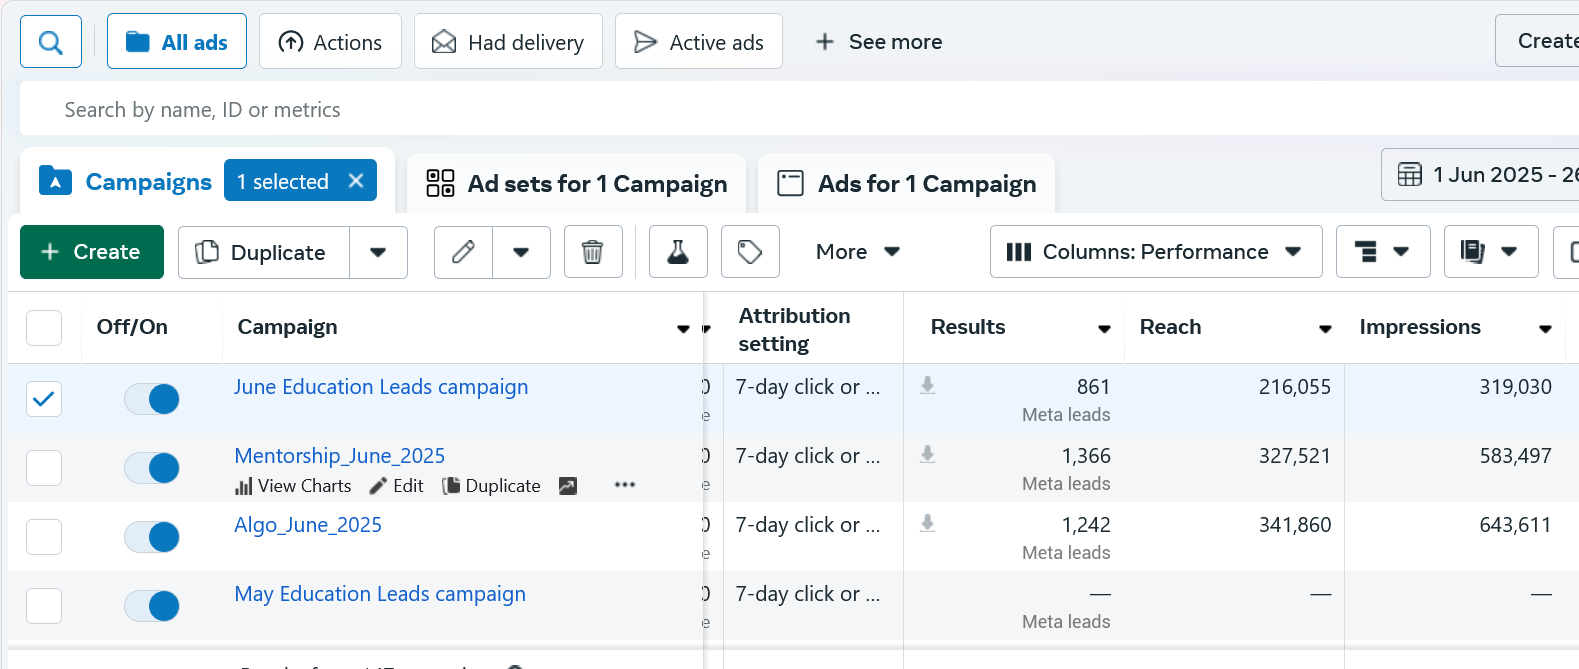Click the 341,860 reach value
The image size is (1579, 669).
1295,525
